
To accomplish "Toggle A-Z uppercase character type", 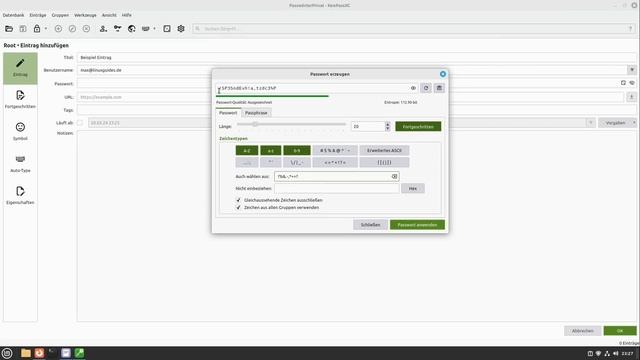I will click(247, 151).
